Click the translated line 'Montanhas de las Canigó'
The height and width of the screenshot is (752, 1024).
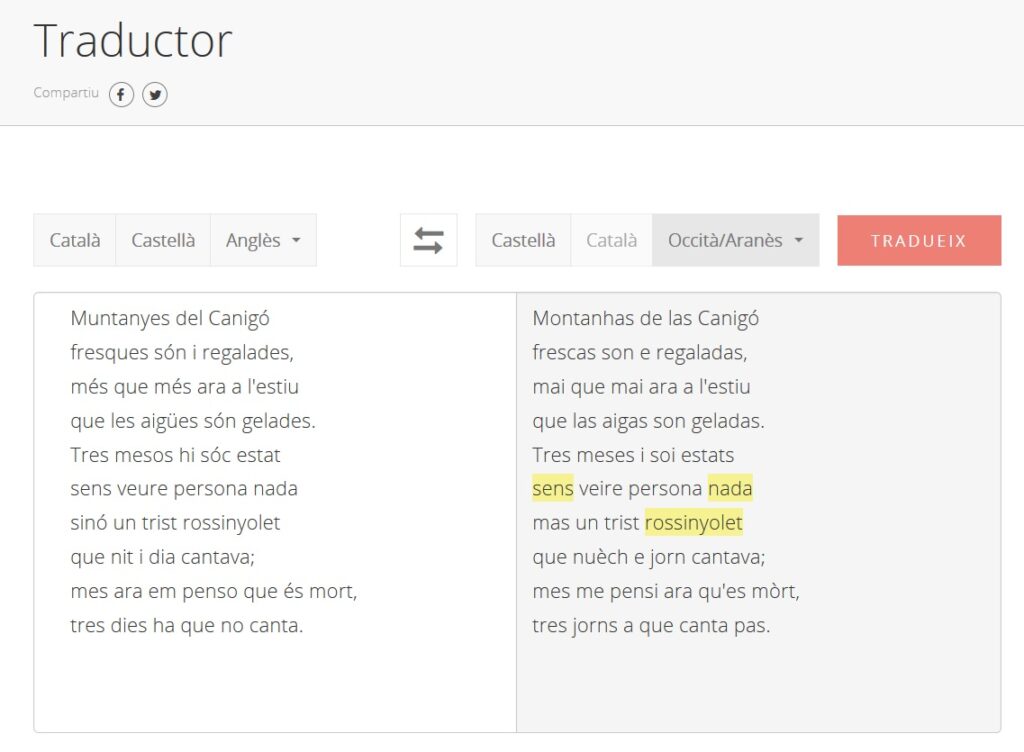[645, 319]
